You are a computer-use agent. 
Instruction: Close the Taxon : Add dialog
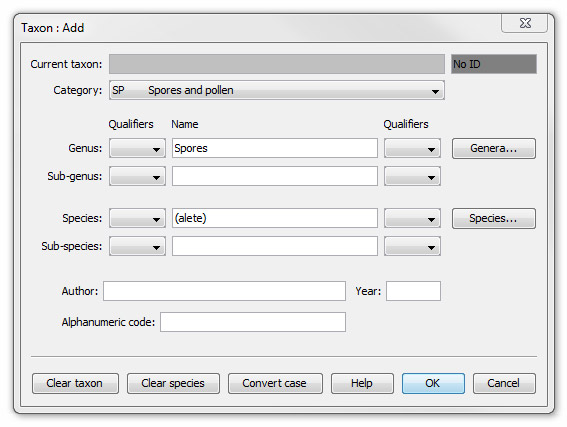(x=525, y=23)
